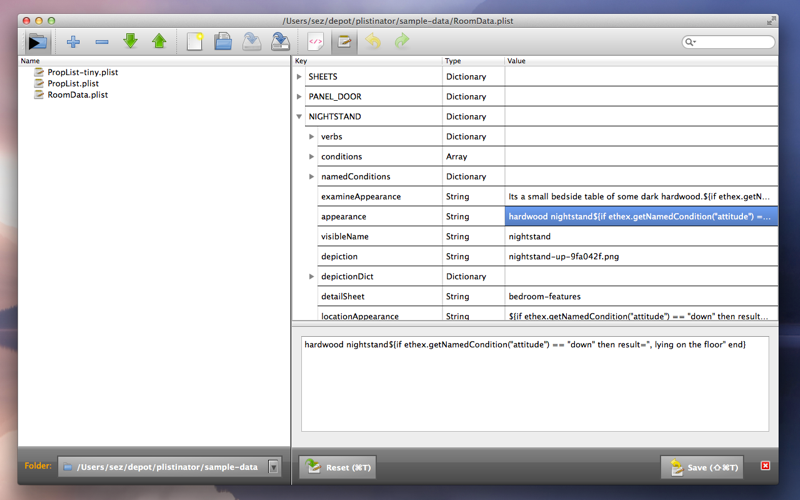Expand the conditions array
The image size is (800, 500).
(311, 156)
